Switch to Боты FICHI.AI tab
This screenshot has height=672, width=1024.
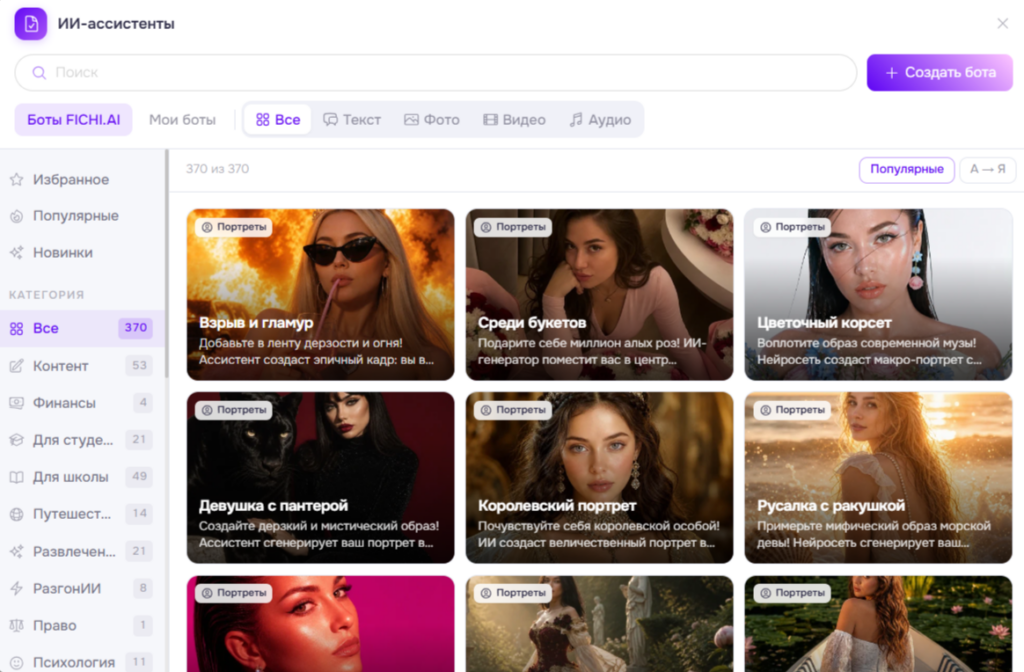coord(74,120)
